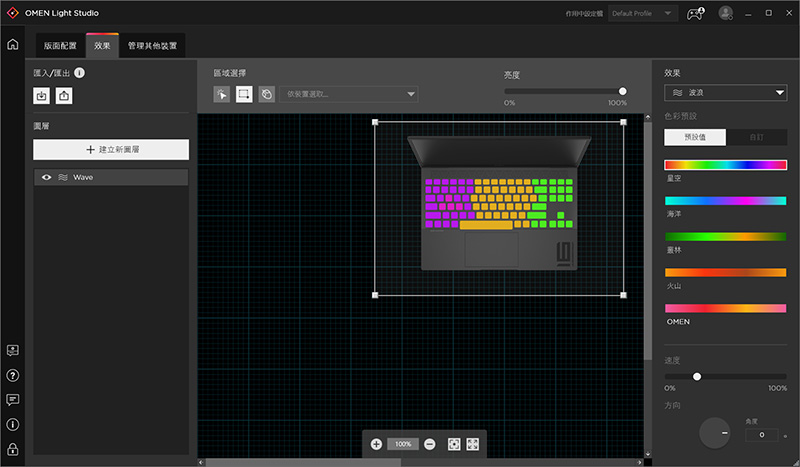
Task: Click the angle value input field
Action: pyautogui.click(x=762, y=435)
